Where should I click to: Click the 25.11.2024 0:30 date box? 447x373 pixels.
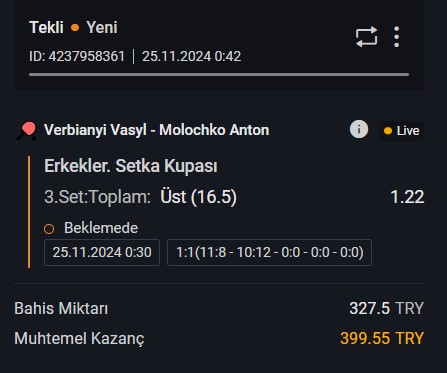pyautogui.click(x=102, y=252)
